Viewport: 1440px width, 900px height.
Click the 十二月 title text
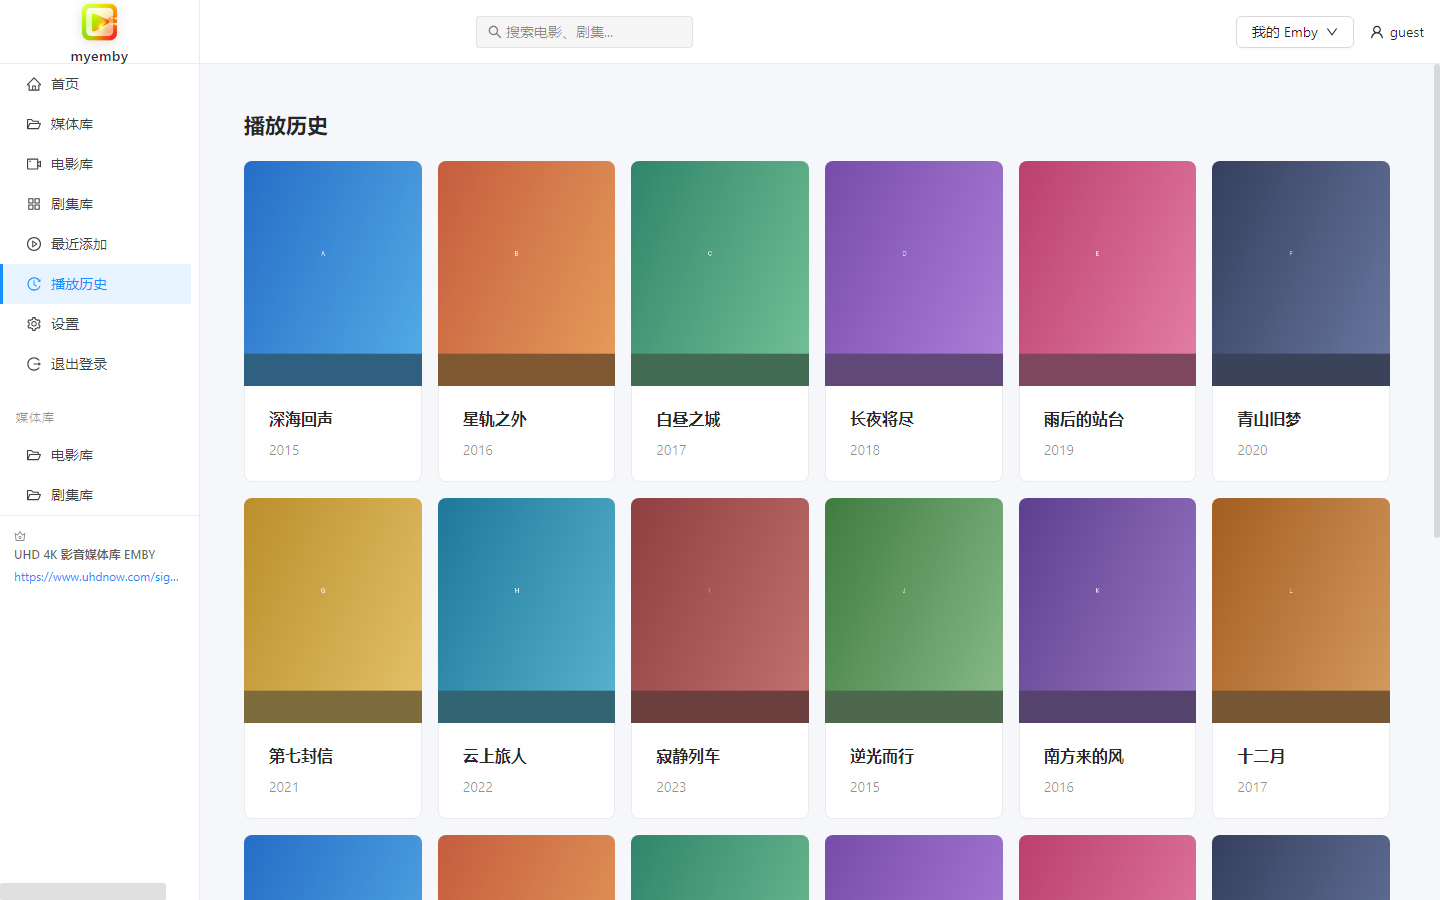point(1261,756)
